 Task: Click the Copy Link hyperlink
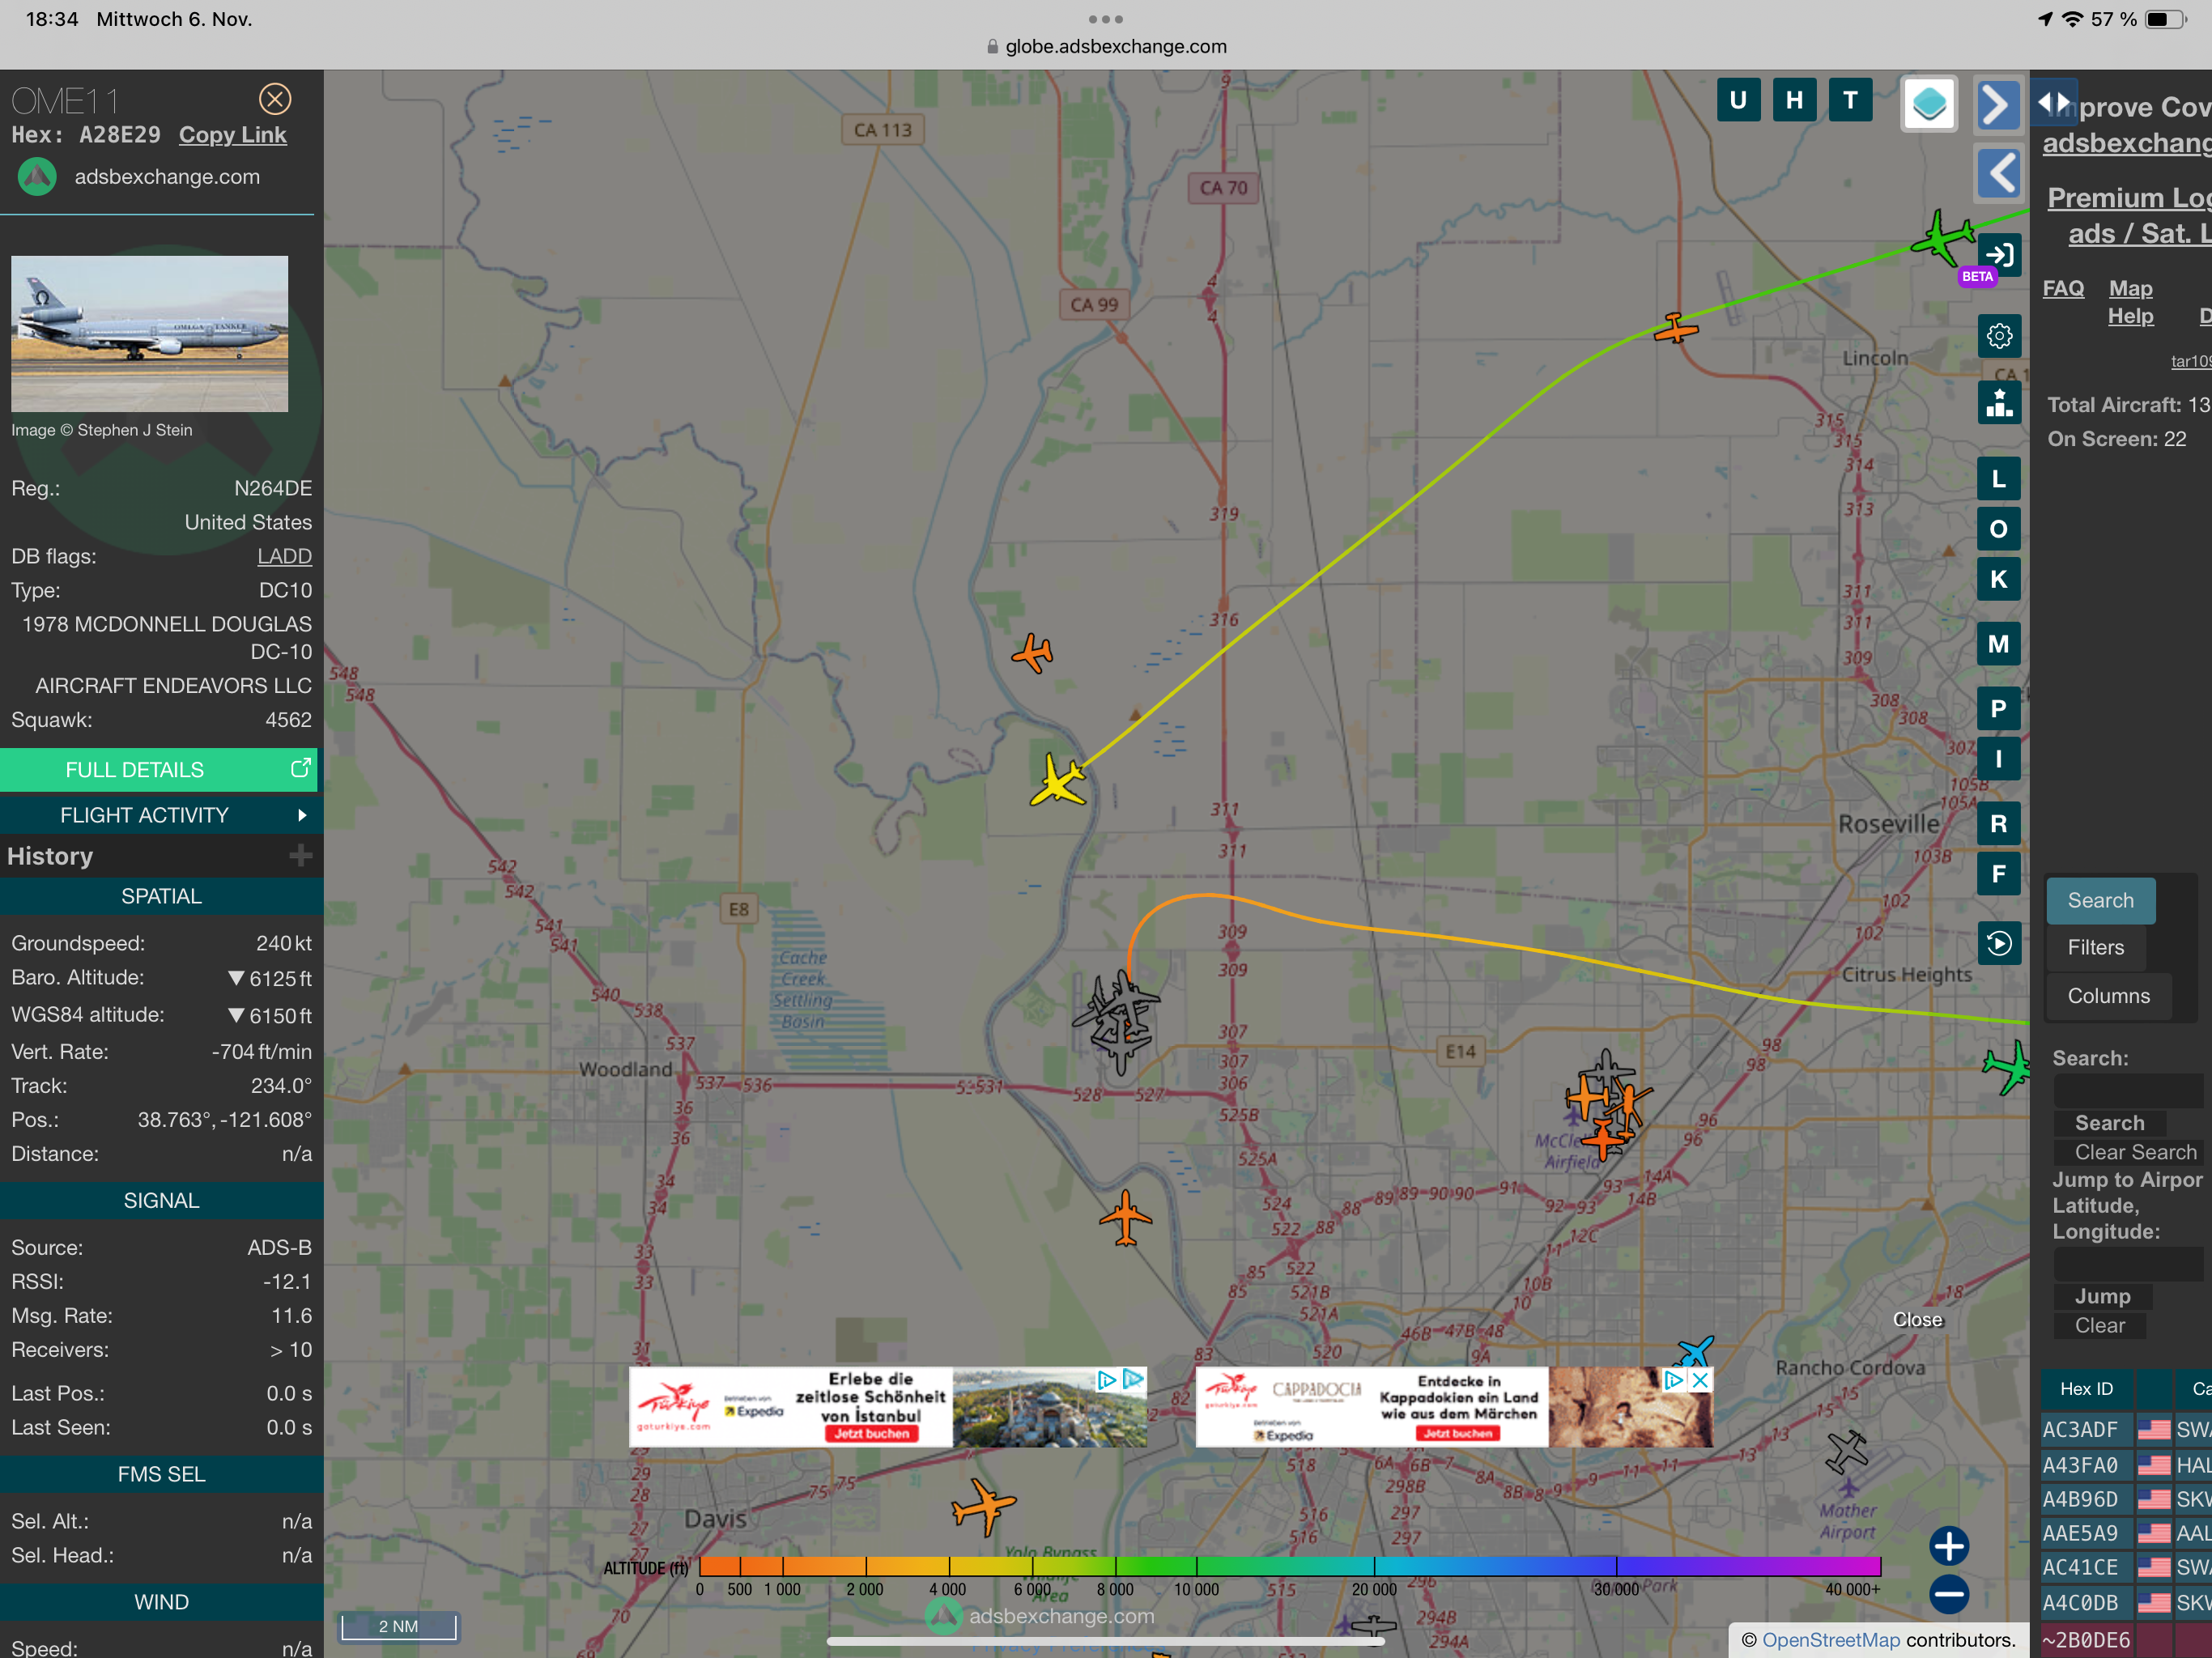[232, 135]
